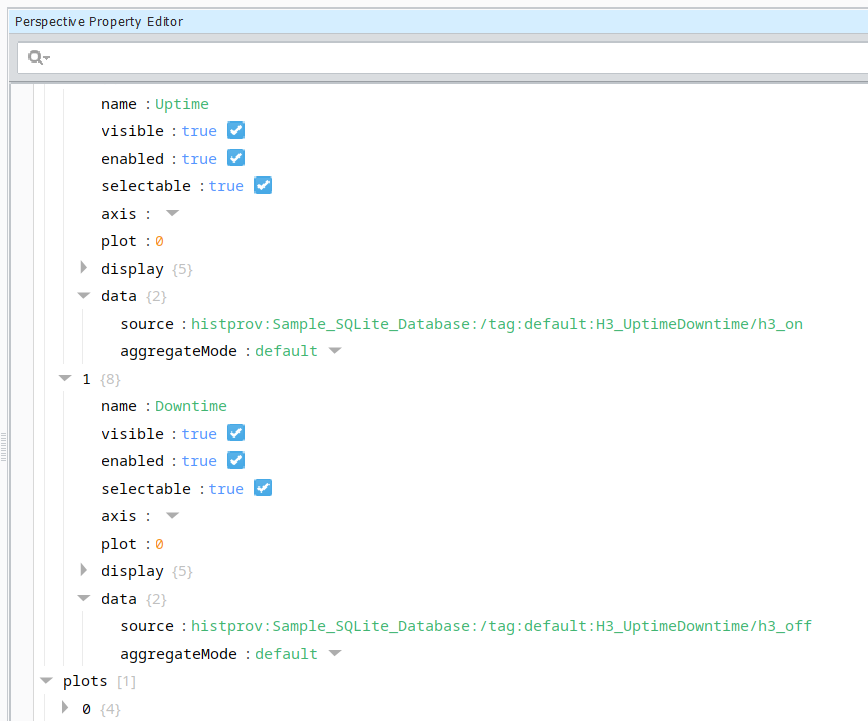
Task: Select the Downtime plot value 0
Action: (159, 544)
